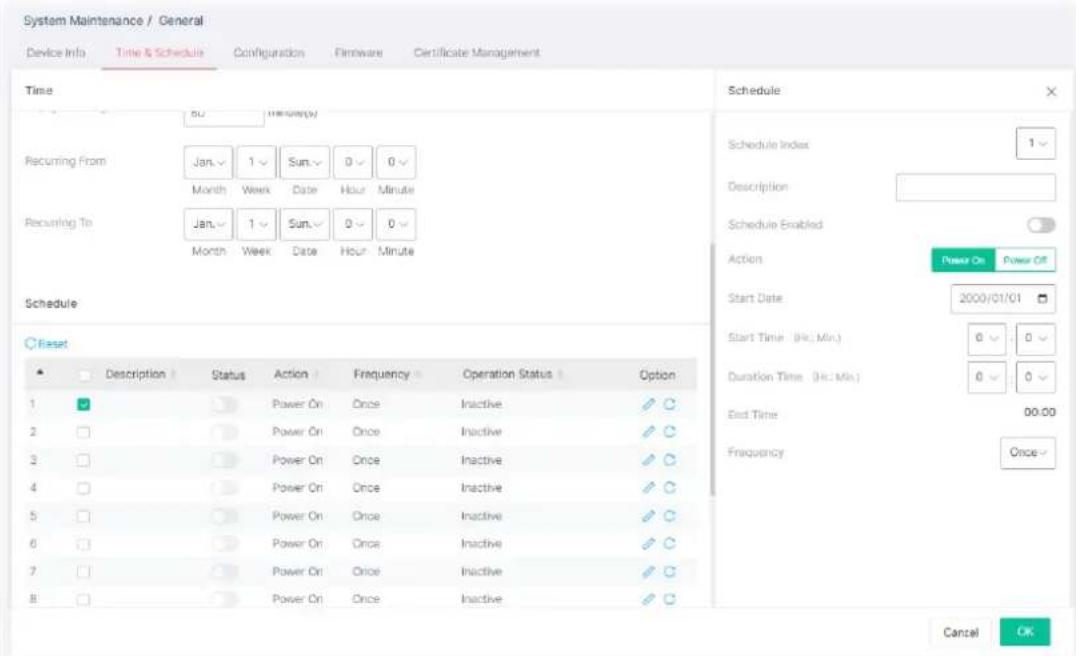Uncheck the checkbox for schedule row 1
This screenshot has height=656, width=1076.
coord(83,404)
